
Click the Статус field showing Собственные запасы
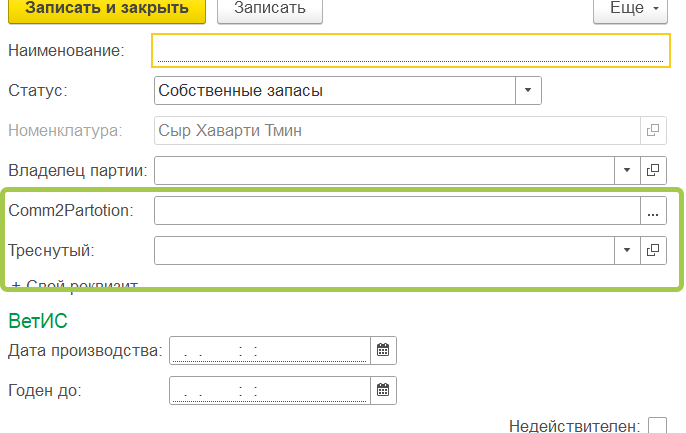(x=335, y=91)
